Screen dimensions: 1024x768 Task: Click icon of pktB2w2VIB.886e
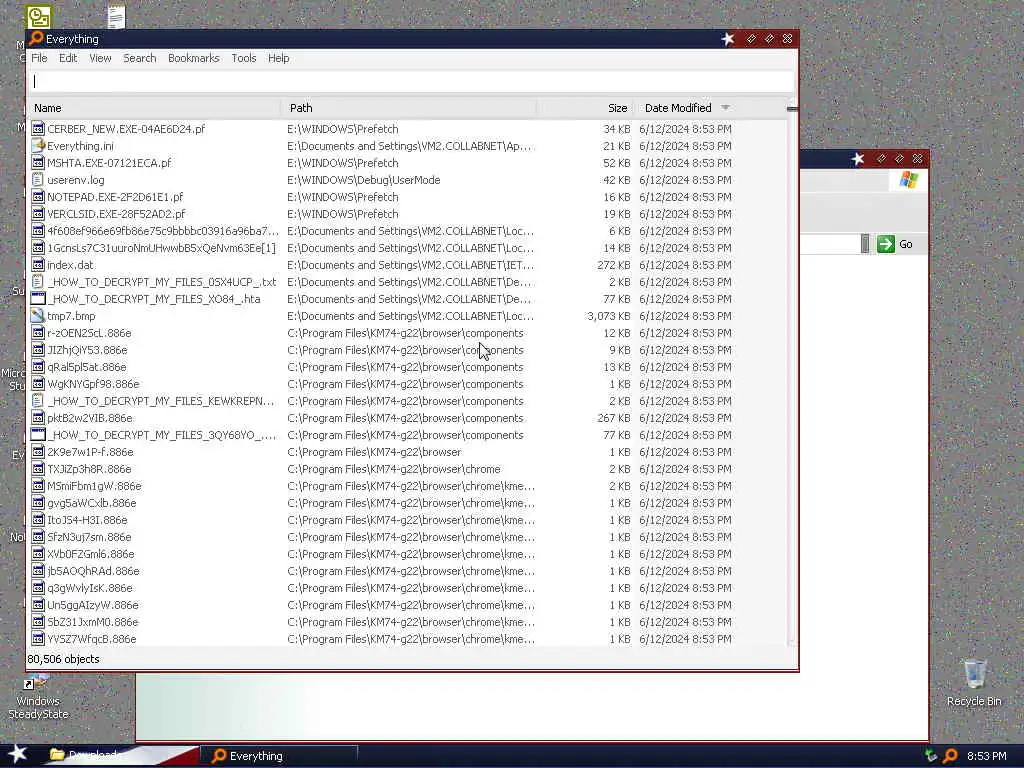pos(38,418)
